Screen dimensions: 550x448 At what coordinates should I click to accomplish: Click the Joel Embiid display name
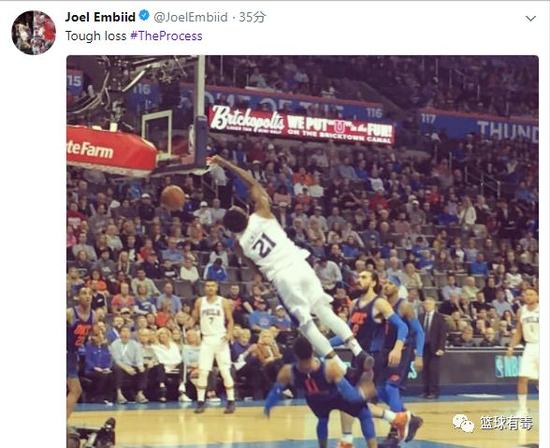click(100, 17)
